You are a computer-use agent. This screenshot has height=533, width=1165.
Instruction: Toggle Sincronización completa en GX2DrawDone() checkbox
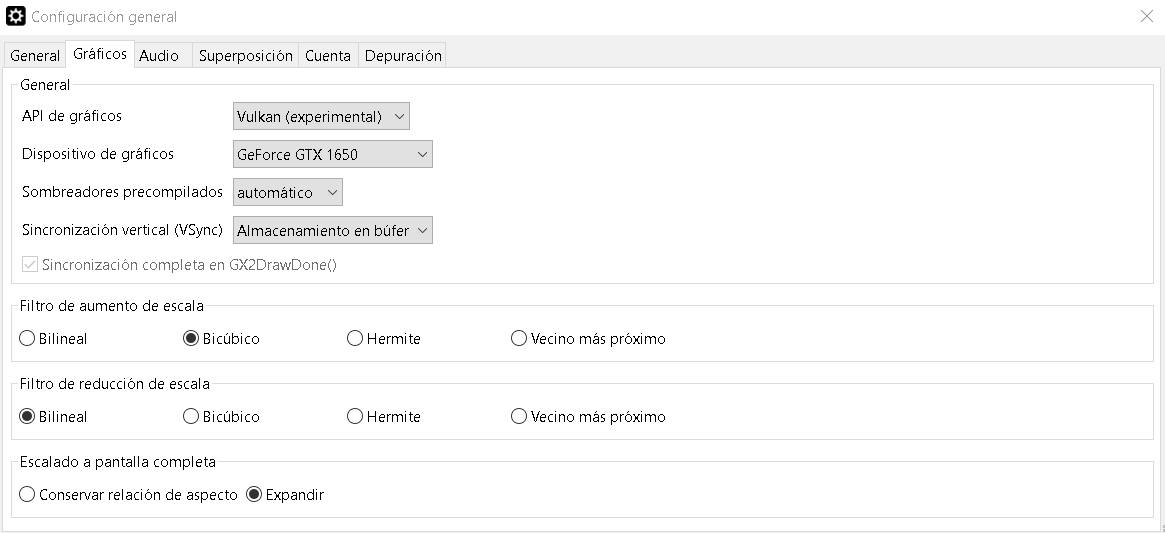(x=30, y=265)
